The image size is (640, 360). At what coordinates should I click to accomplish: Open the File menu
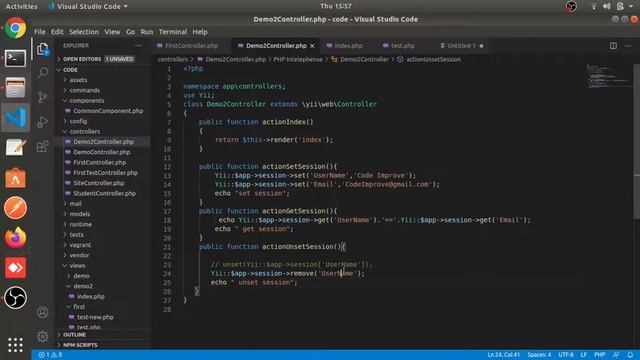pos(40,32)
